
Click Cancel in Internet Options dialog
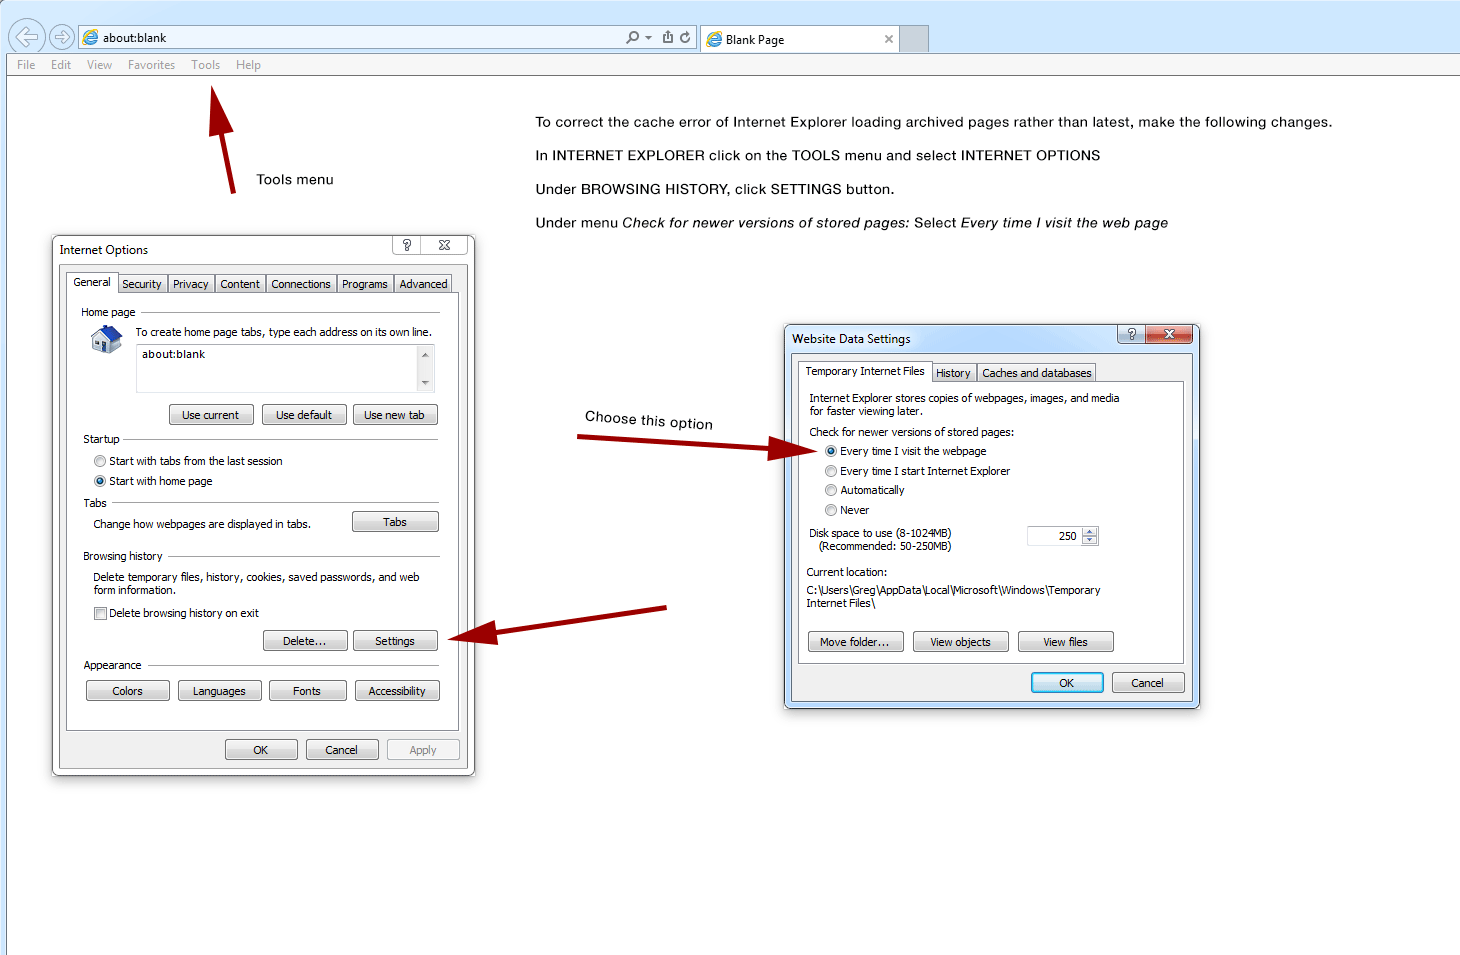tap(342, 750)
